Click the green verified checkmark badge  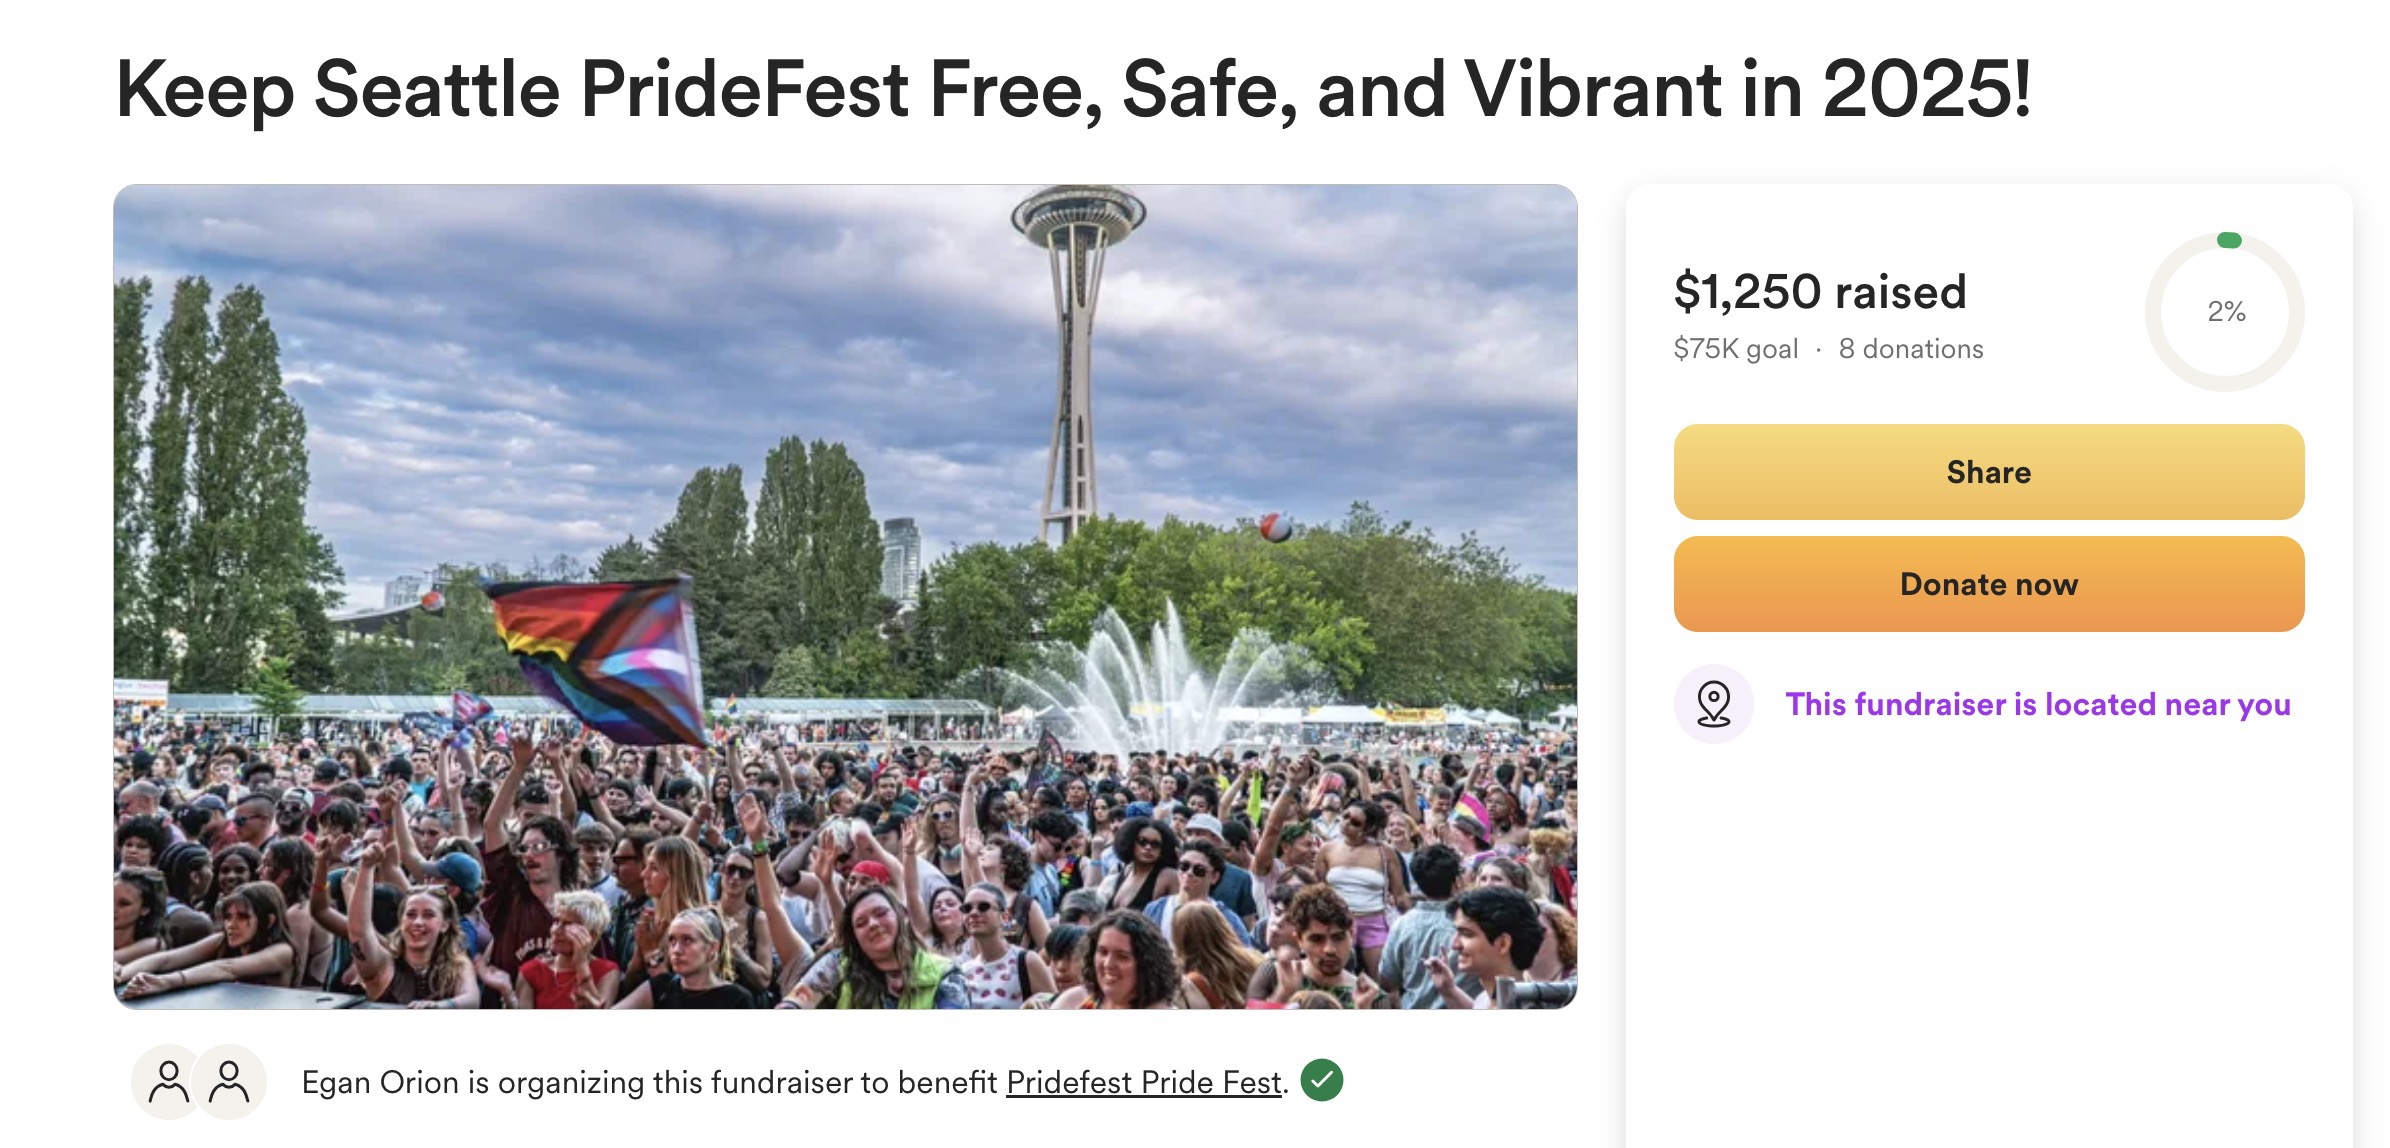[x=1321, y=1080]
